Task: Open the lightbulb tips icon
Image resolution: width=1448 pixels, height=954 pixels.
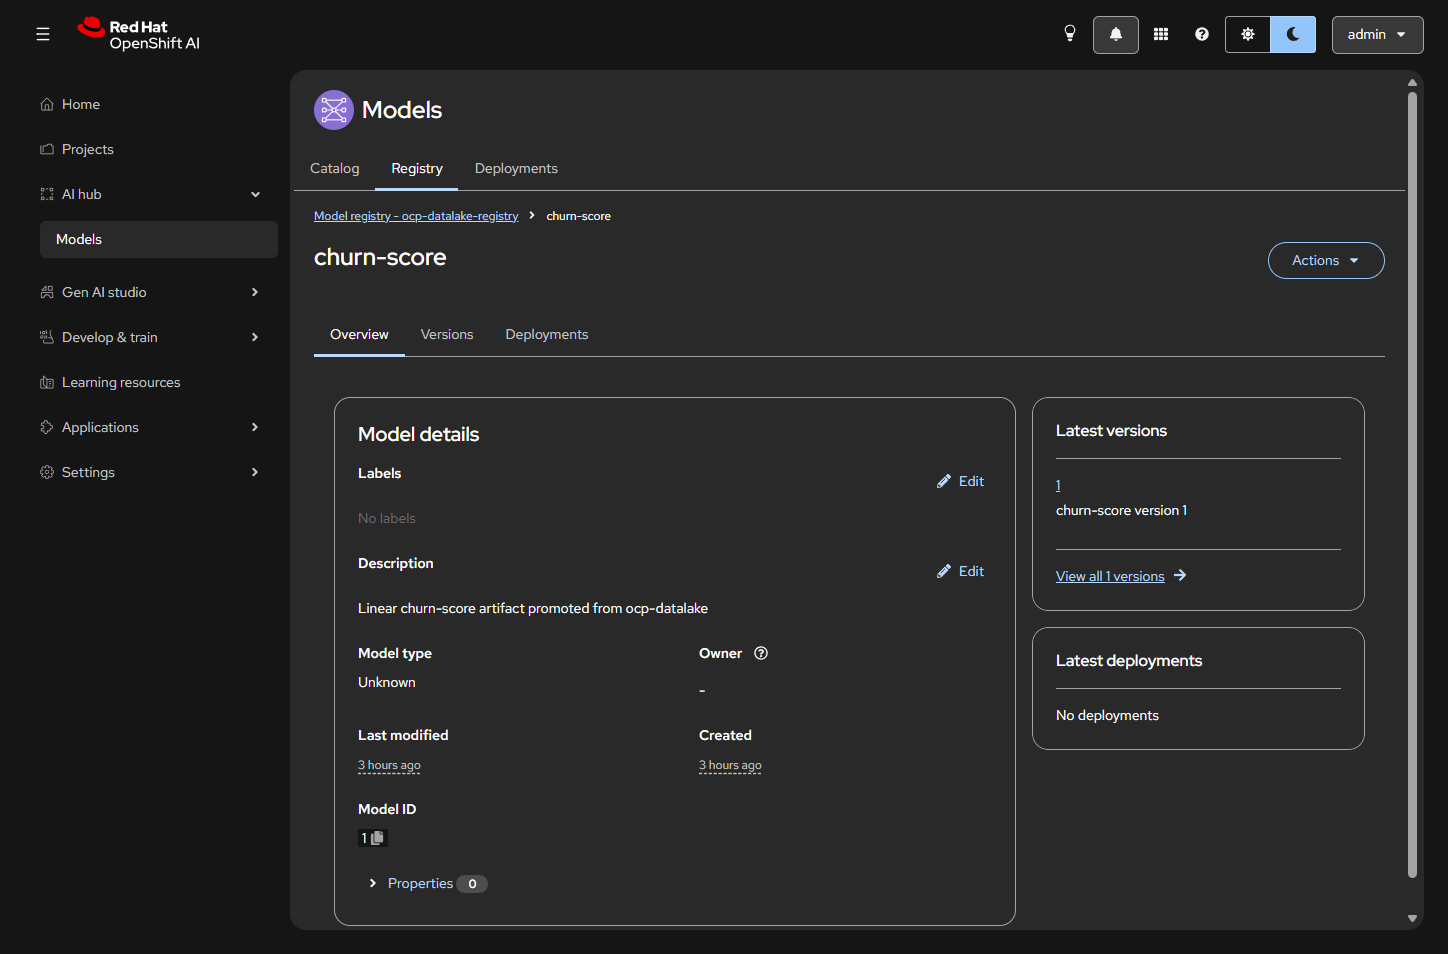Action: click(1070, 34)
